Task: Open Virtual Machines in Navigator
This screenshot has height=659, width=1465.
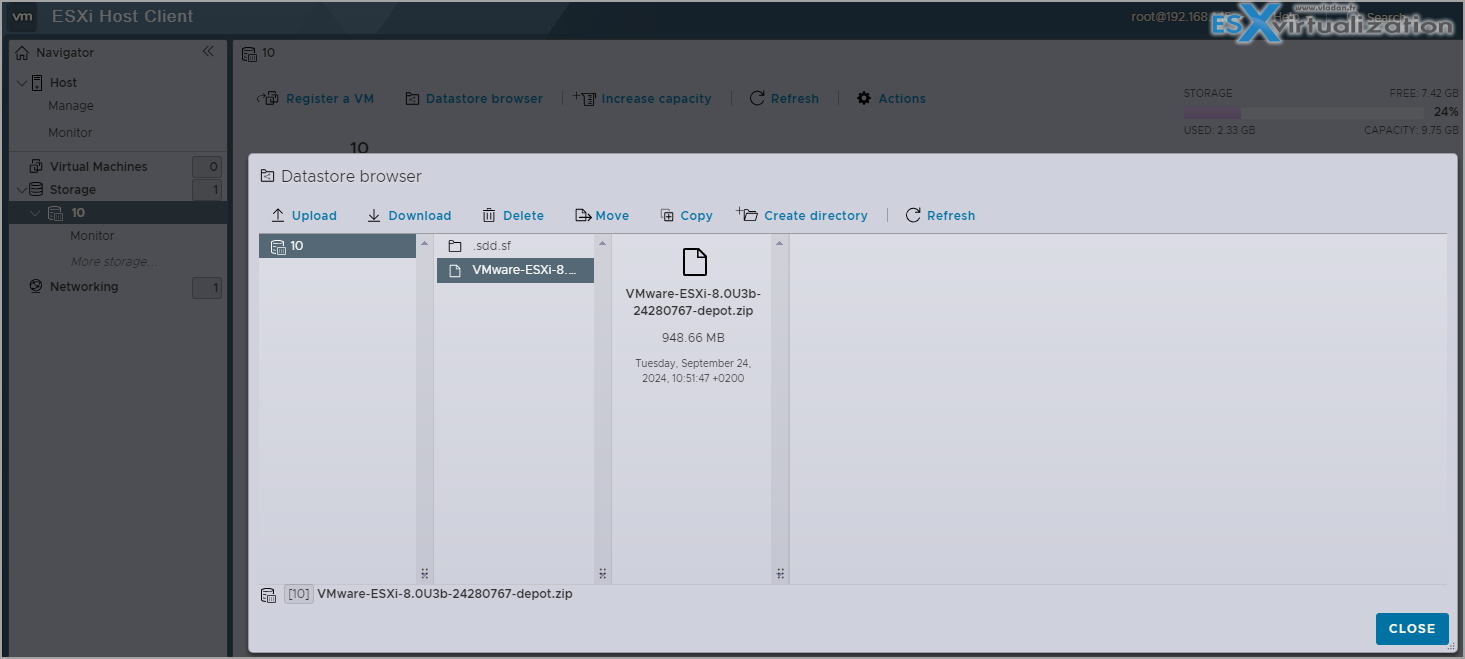Action: (98, 167)
